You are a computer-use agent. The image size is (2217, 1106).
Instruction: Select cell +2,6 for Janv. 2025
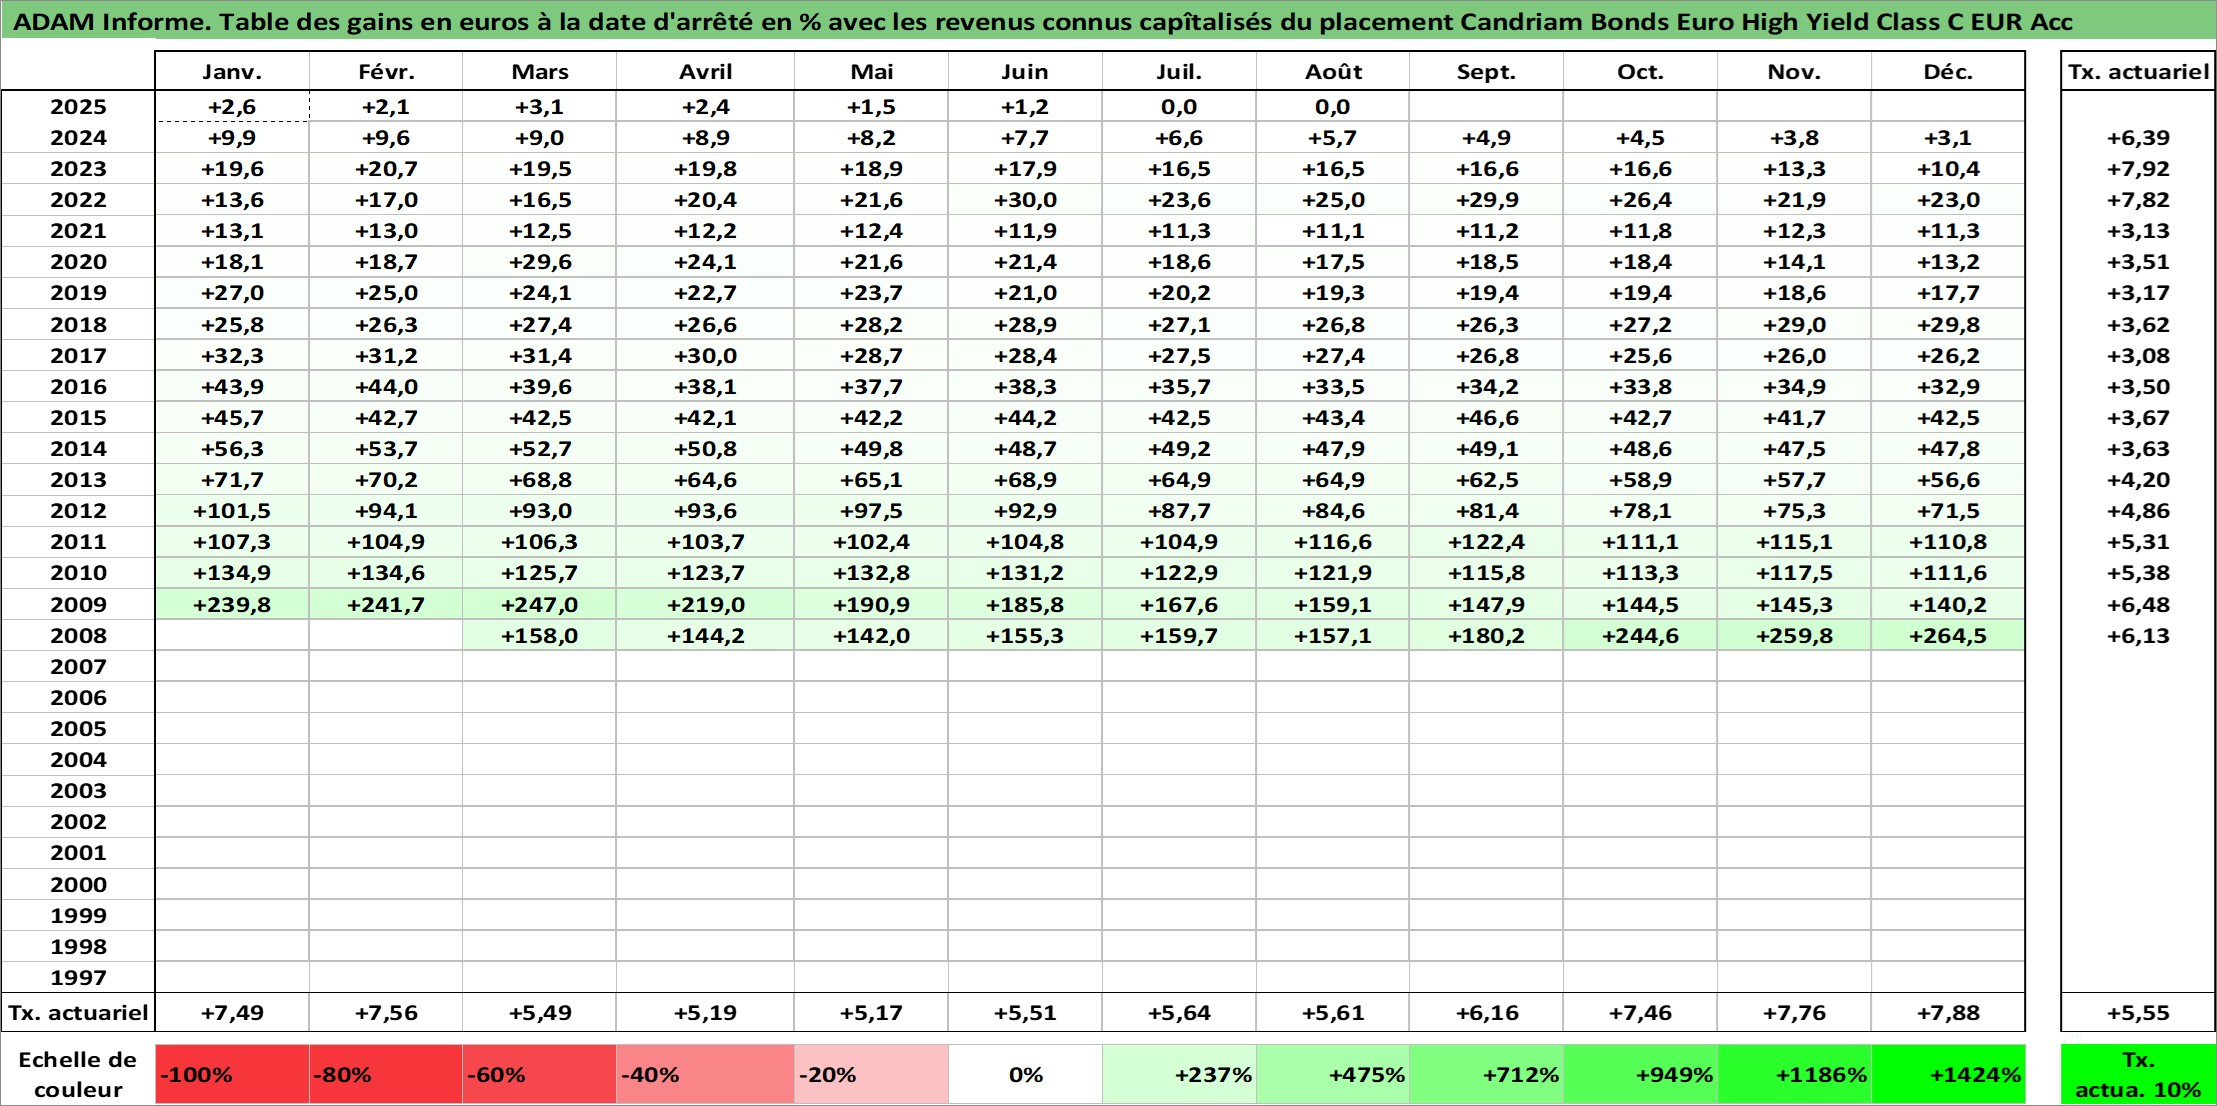(x=232, y=107)
